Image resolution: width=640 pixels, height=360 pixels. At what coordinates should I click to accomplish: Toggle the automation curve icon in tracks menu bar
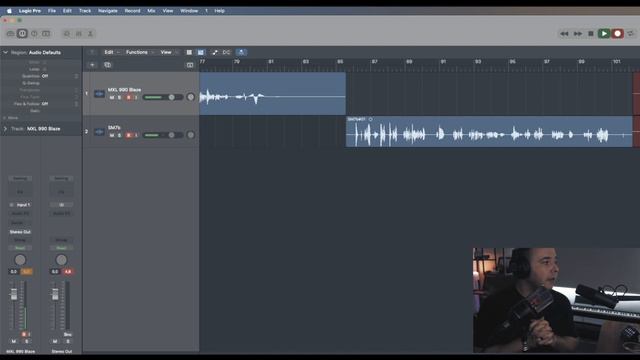pyautogui.click(x=215, y=52)
